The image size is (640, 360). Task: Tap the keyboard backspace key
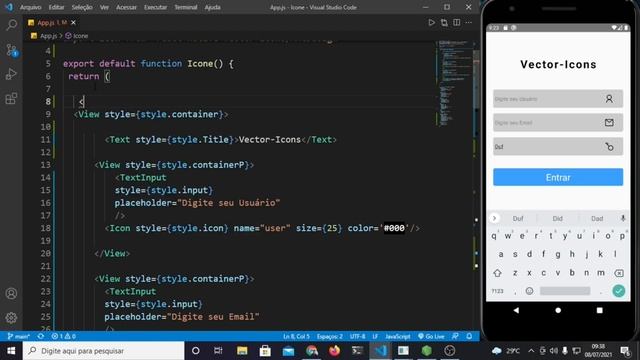(619, 273)
